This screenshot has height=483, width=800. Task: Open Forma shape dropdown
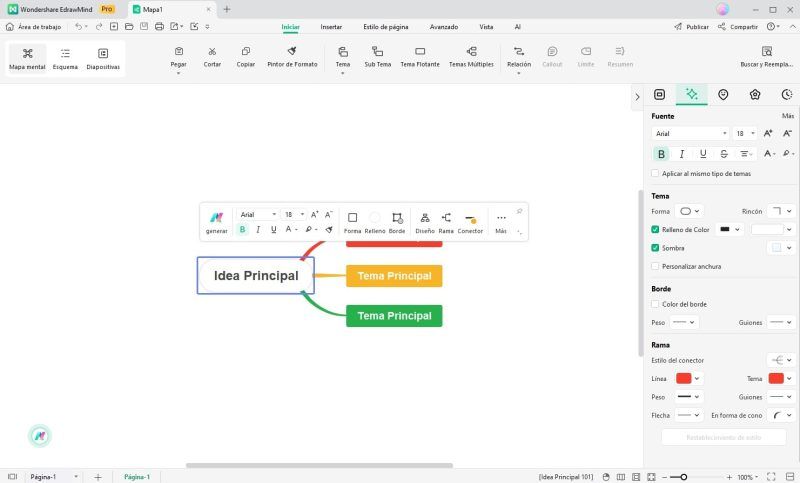[689, 211]
